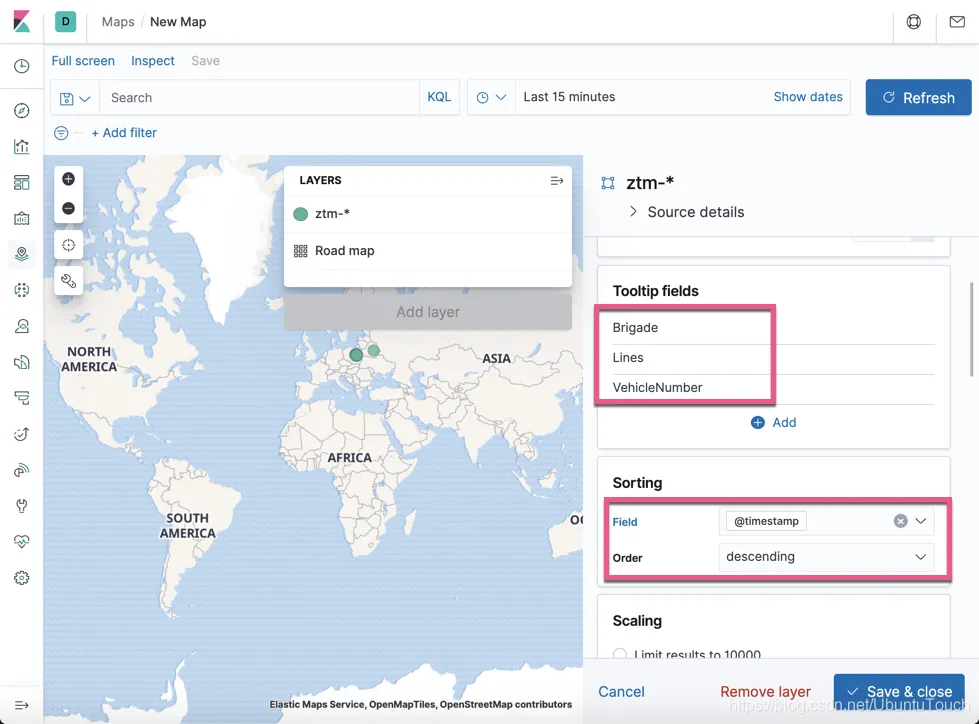Screen dimensions: 979x724
Task: Open the time quick menu dropdown
Action: (x=491, y=97)
